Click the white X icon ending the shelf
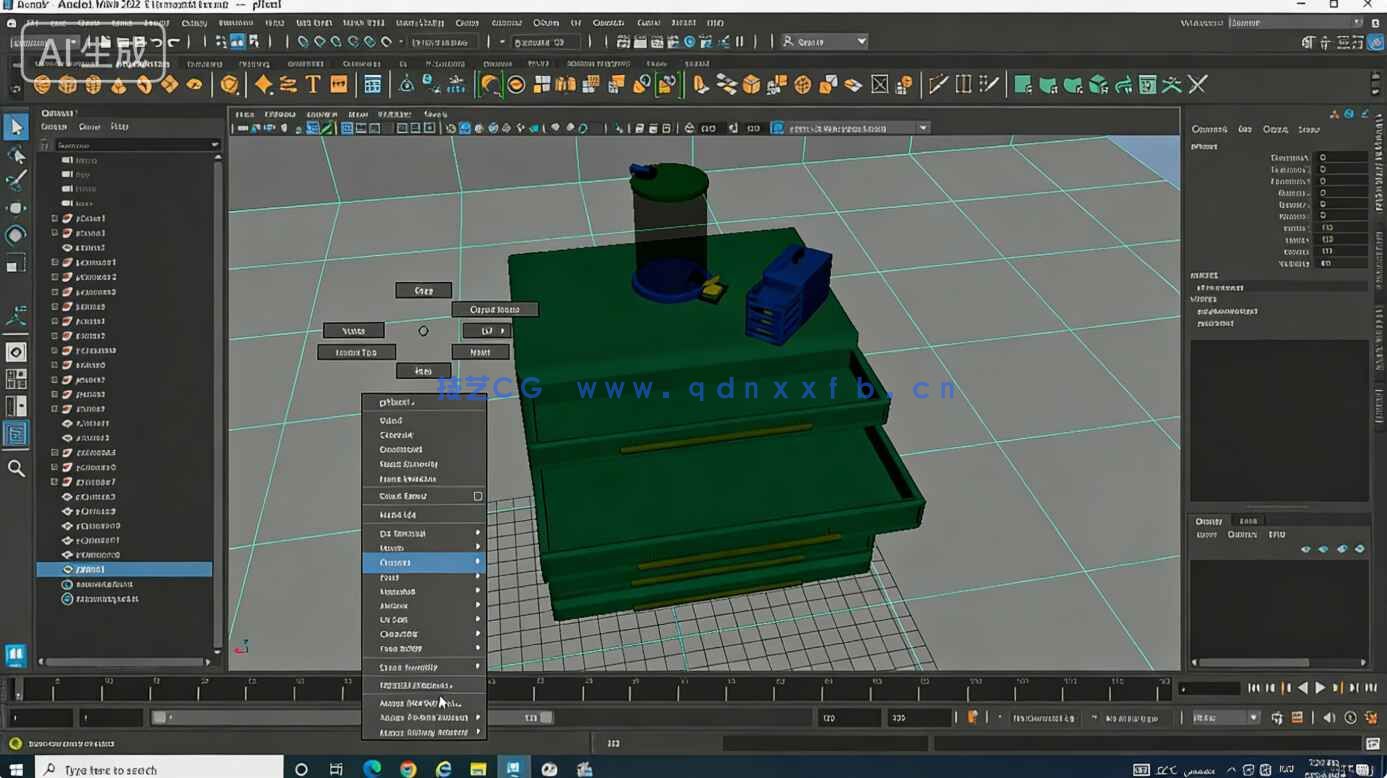Image resolution: width=1387 pixels, height=778 pixels. pos(1197,85)
